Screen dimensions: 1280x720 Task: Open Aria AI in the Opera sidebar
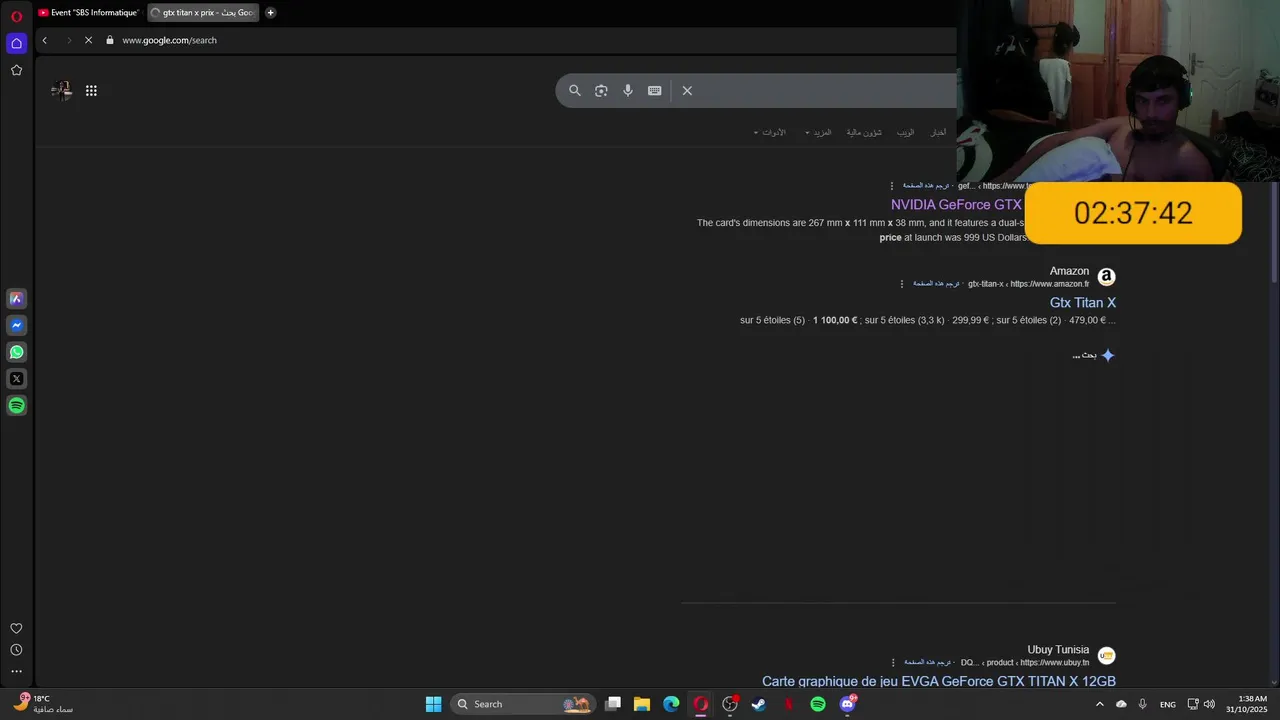16,298
